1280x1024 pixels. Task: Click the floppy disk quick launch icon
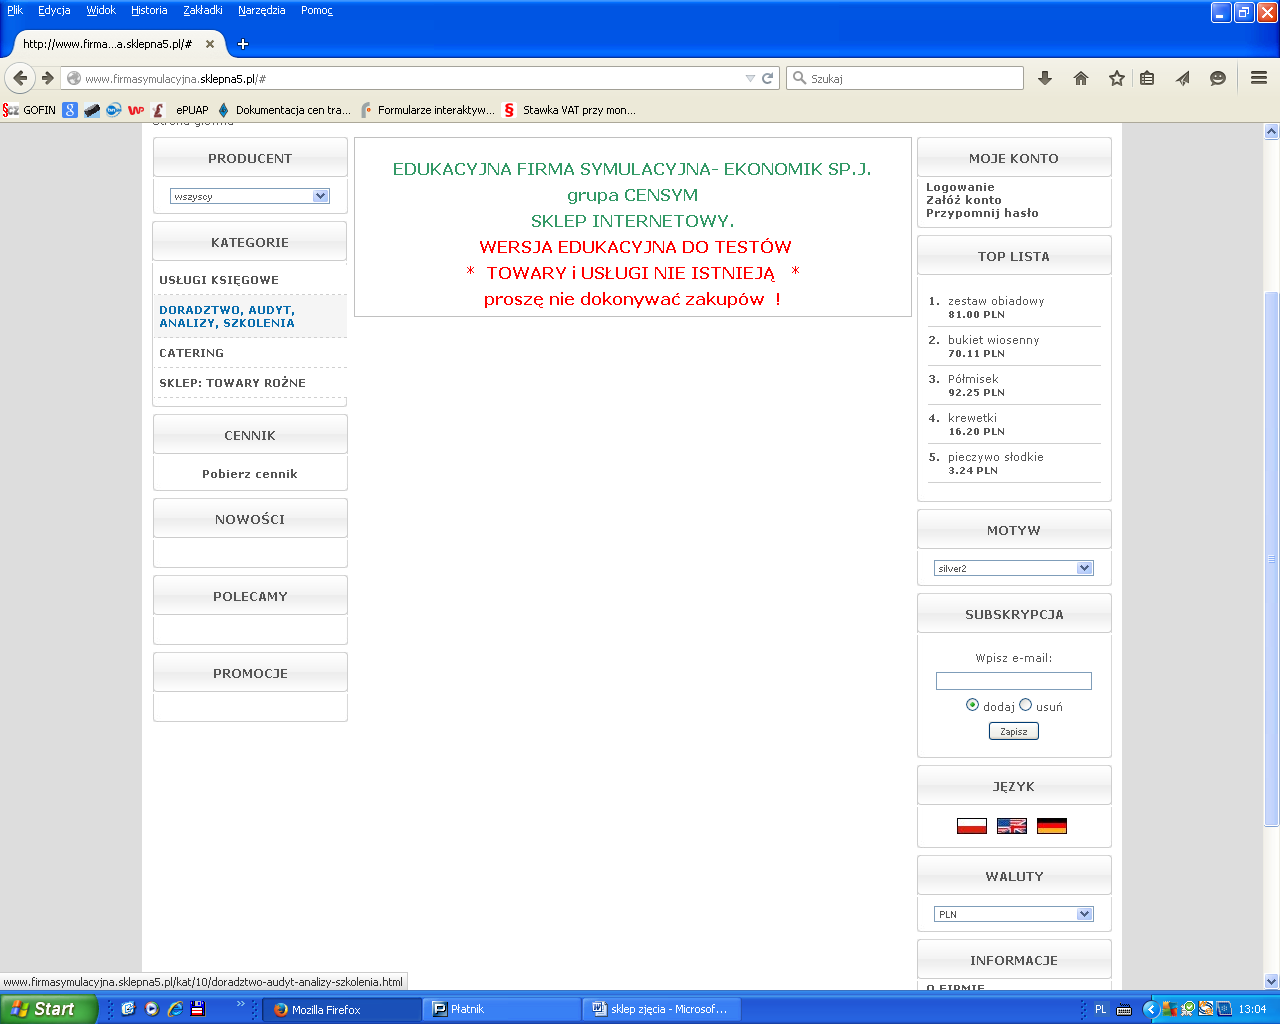[x=198, y=1009]
